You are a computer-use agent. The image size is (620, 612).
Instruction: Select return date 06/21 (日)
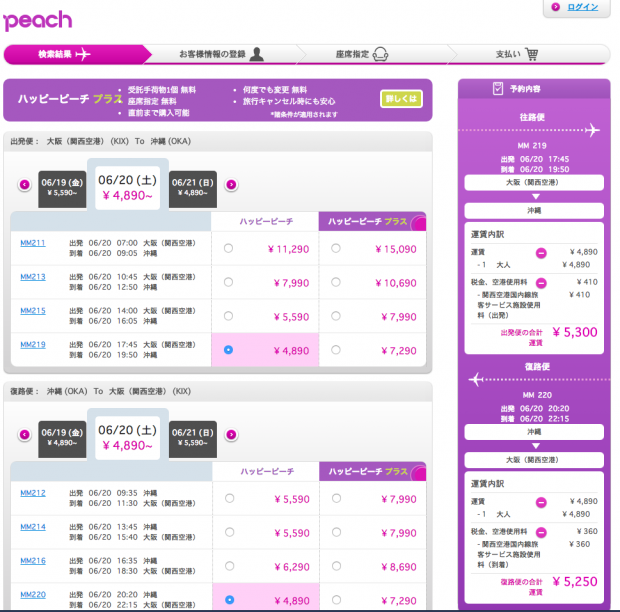(x=193, y=438)
